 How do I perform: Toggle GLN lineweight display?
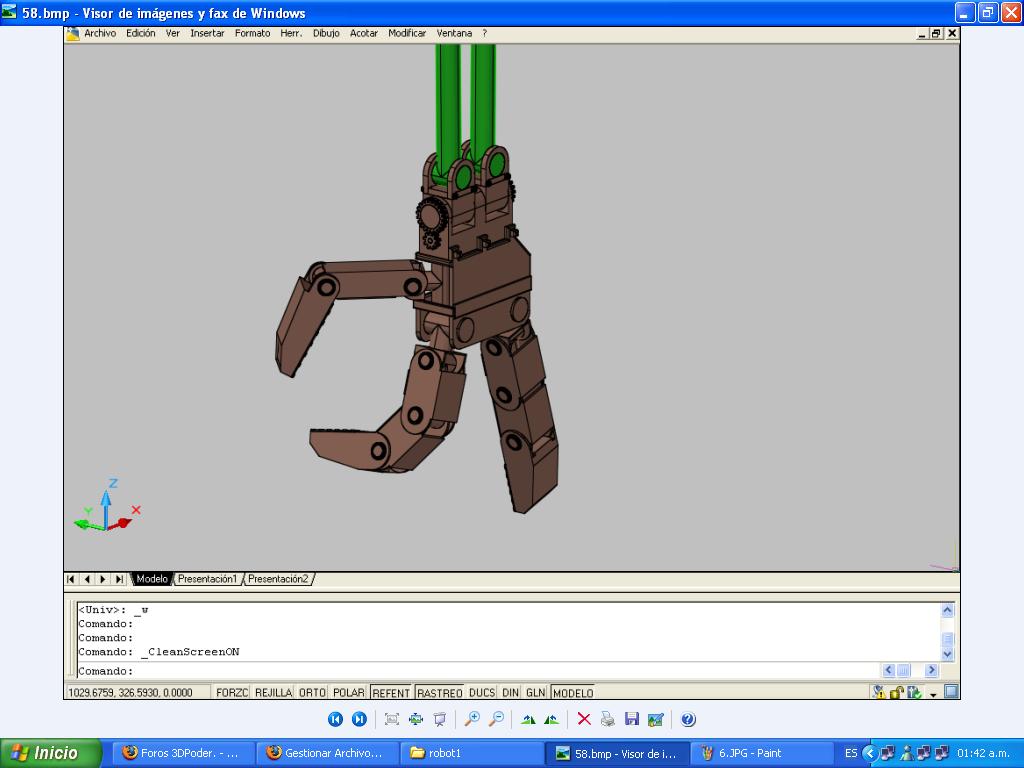coord(536,692)
